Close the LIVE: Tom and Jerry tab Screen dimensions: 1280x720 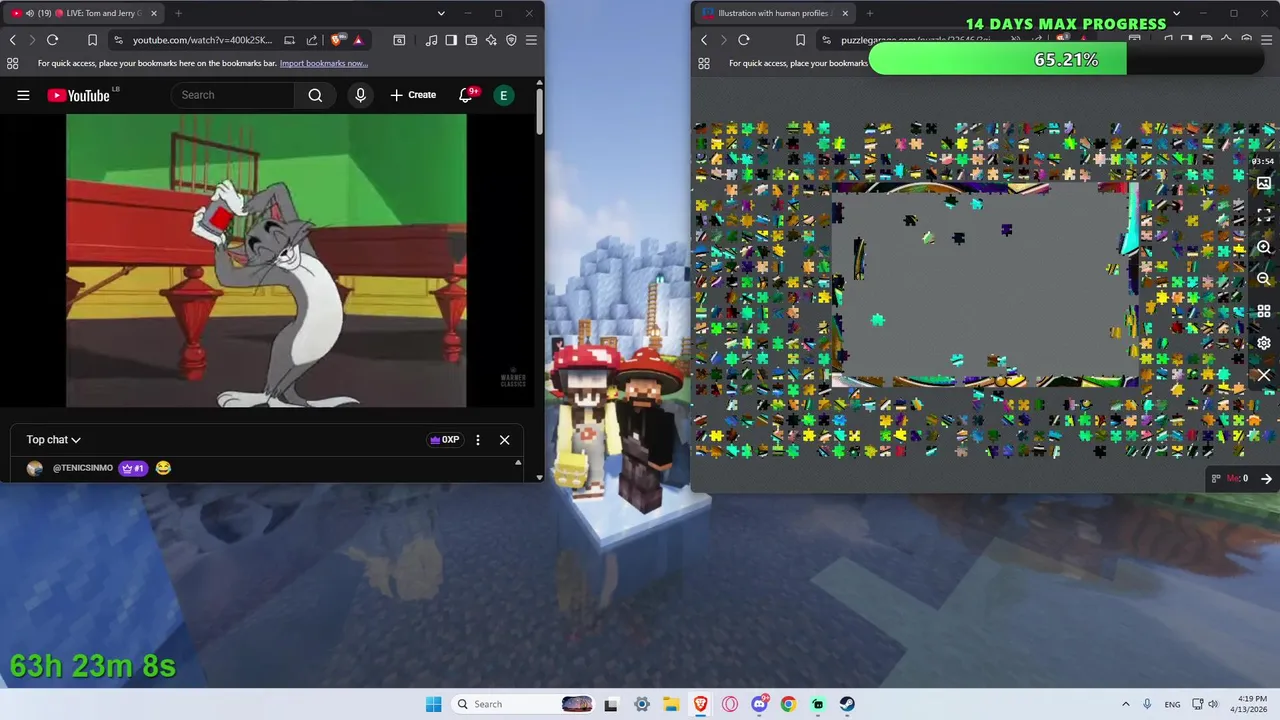(x=153, y=13)
